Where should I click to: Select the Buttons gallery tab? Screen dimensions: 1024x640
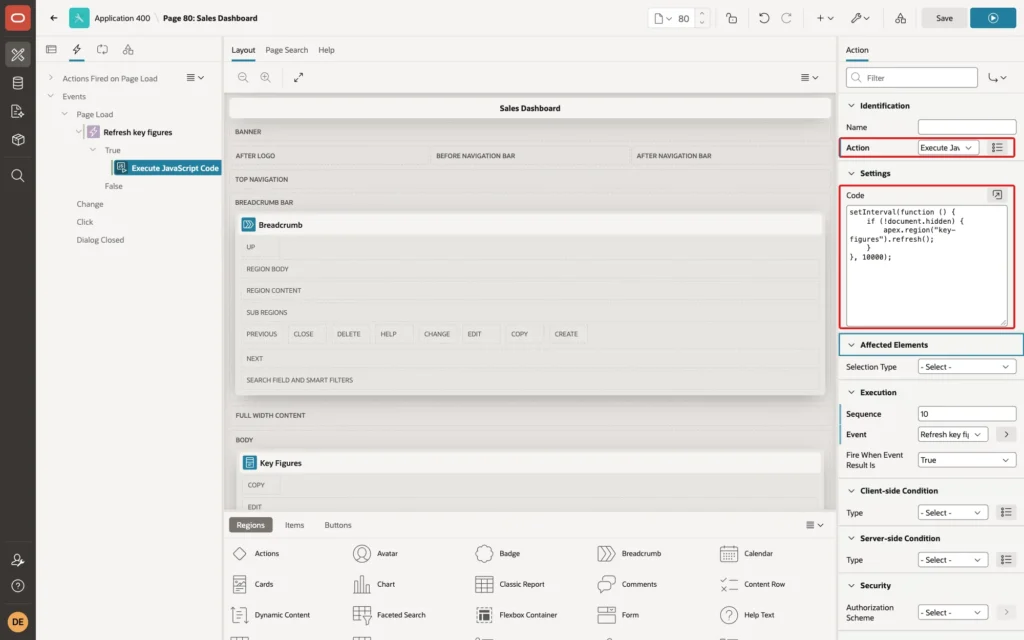(x=338, y=525)
